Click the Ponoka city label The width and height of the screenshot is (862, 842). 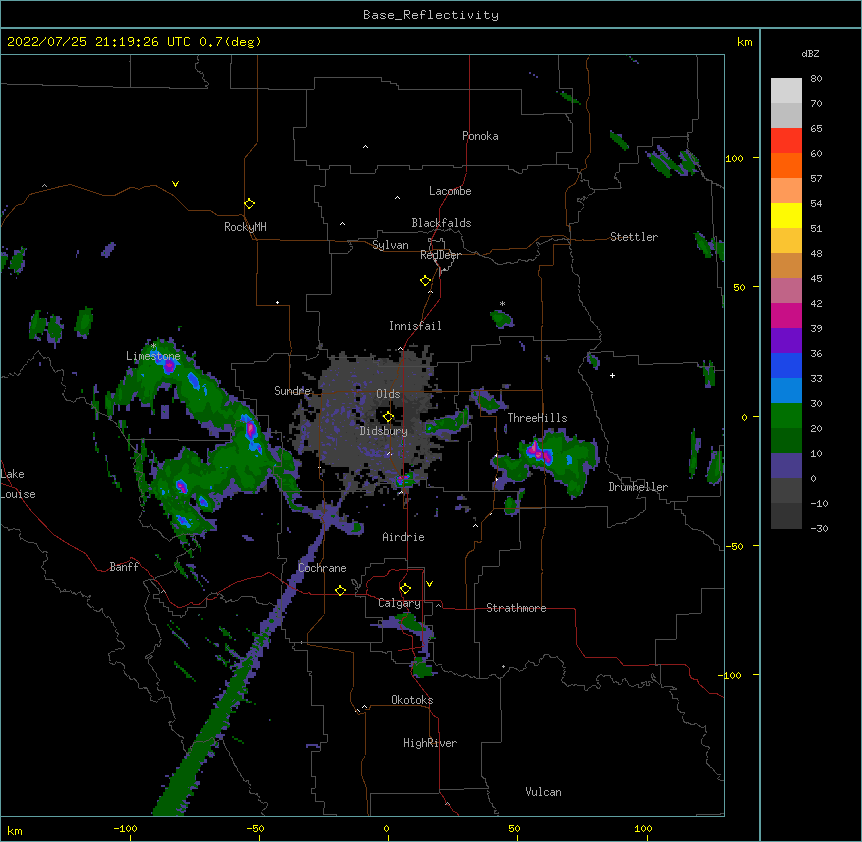(480, 136)
